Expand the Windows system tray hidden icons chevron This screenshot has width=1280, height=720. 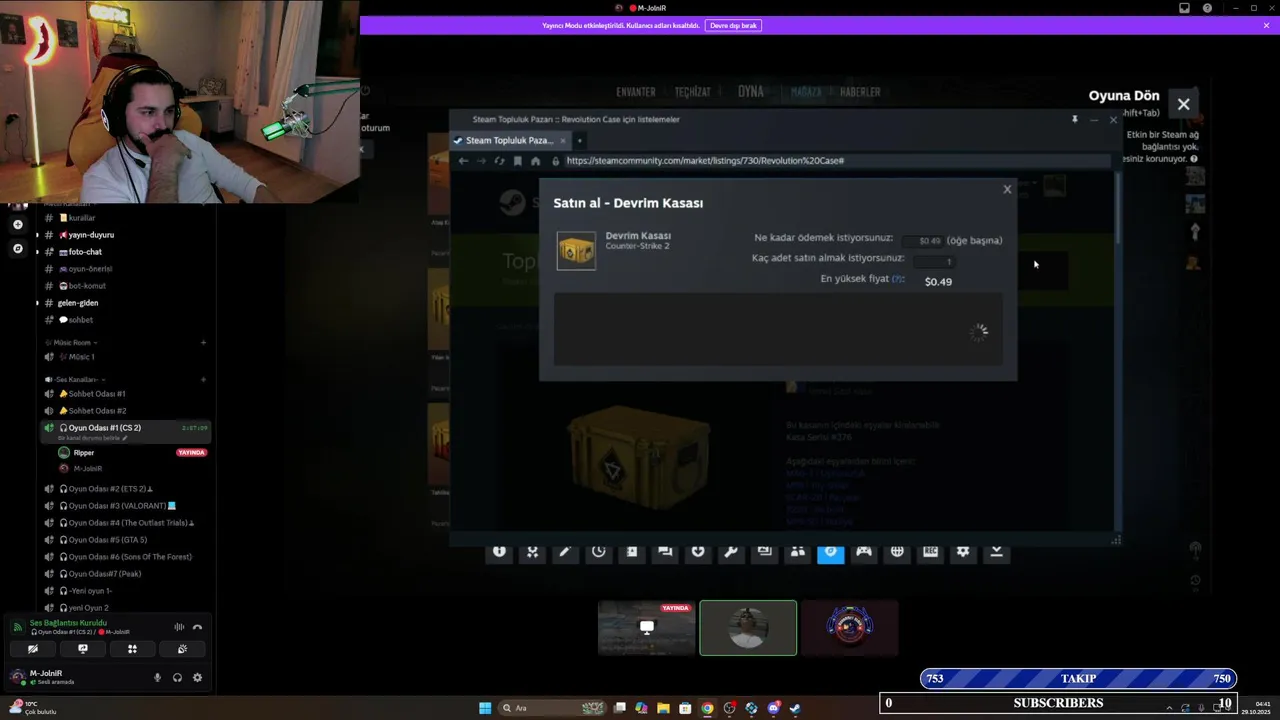[x=1169, y=708]
